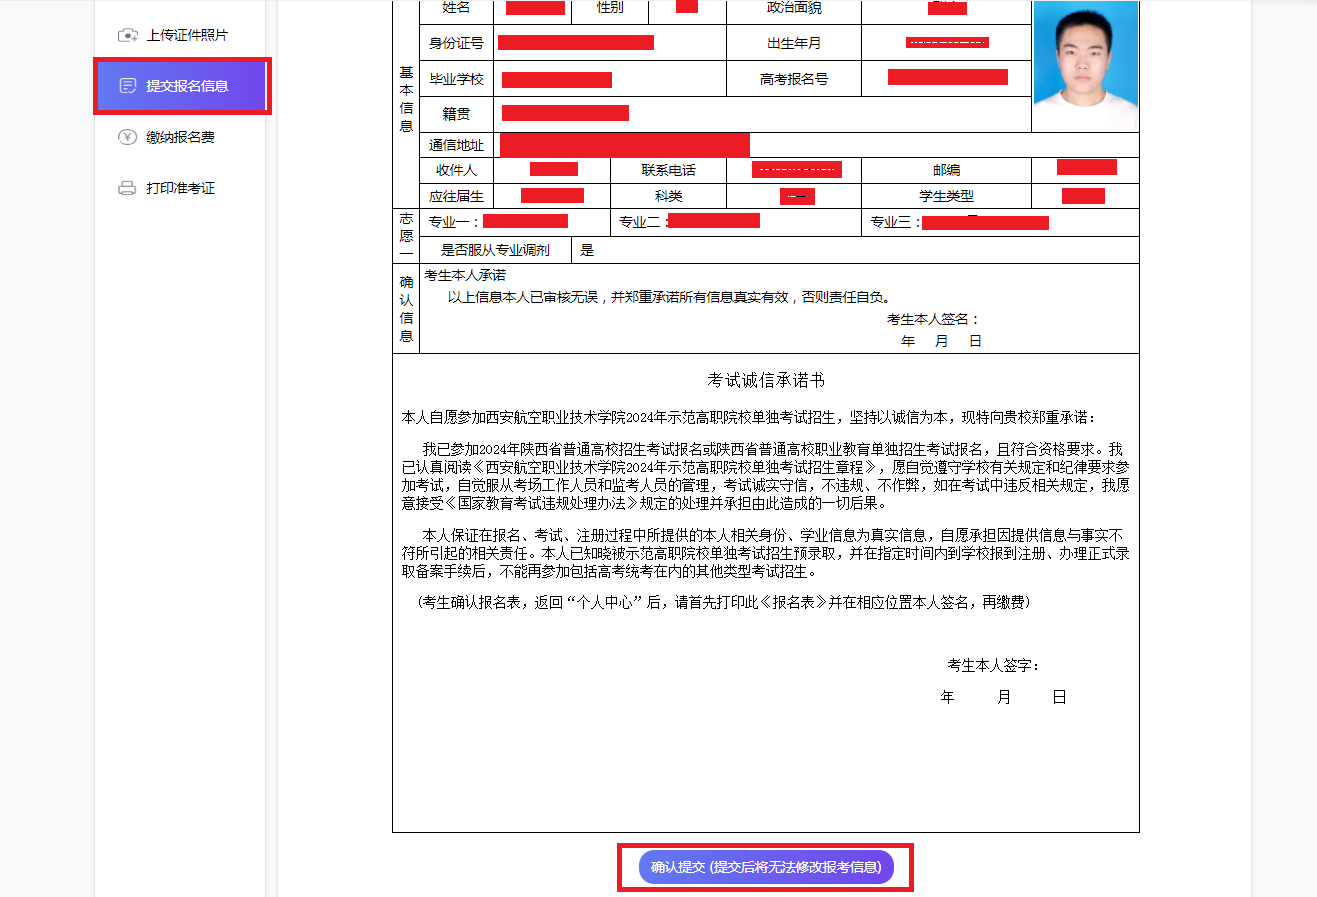Click the redacted 专业一 value
Screen dimensions: 1317x897
coord(525,222)
